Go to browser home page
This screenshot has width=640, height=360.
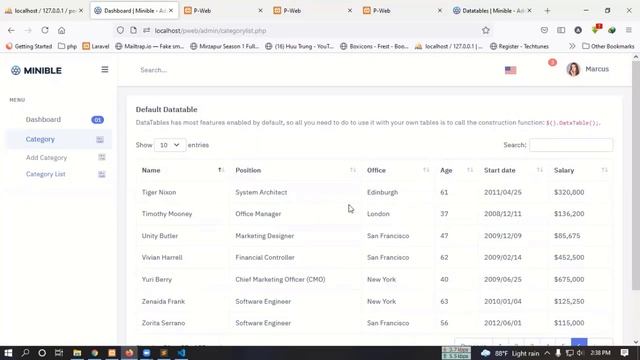[61, 30]
